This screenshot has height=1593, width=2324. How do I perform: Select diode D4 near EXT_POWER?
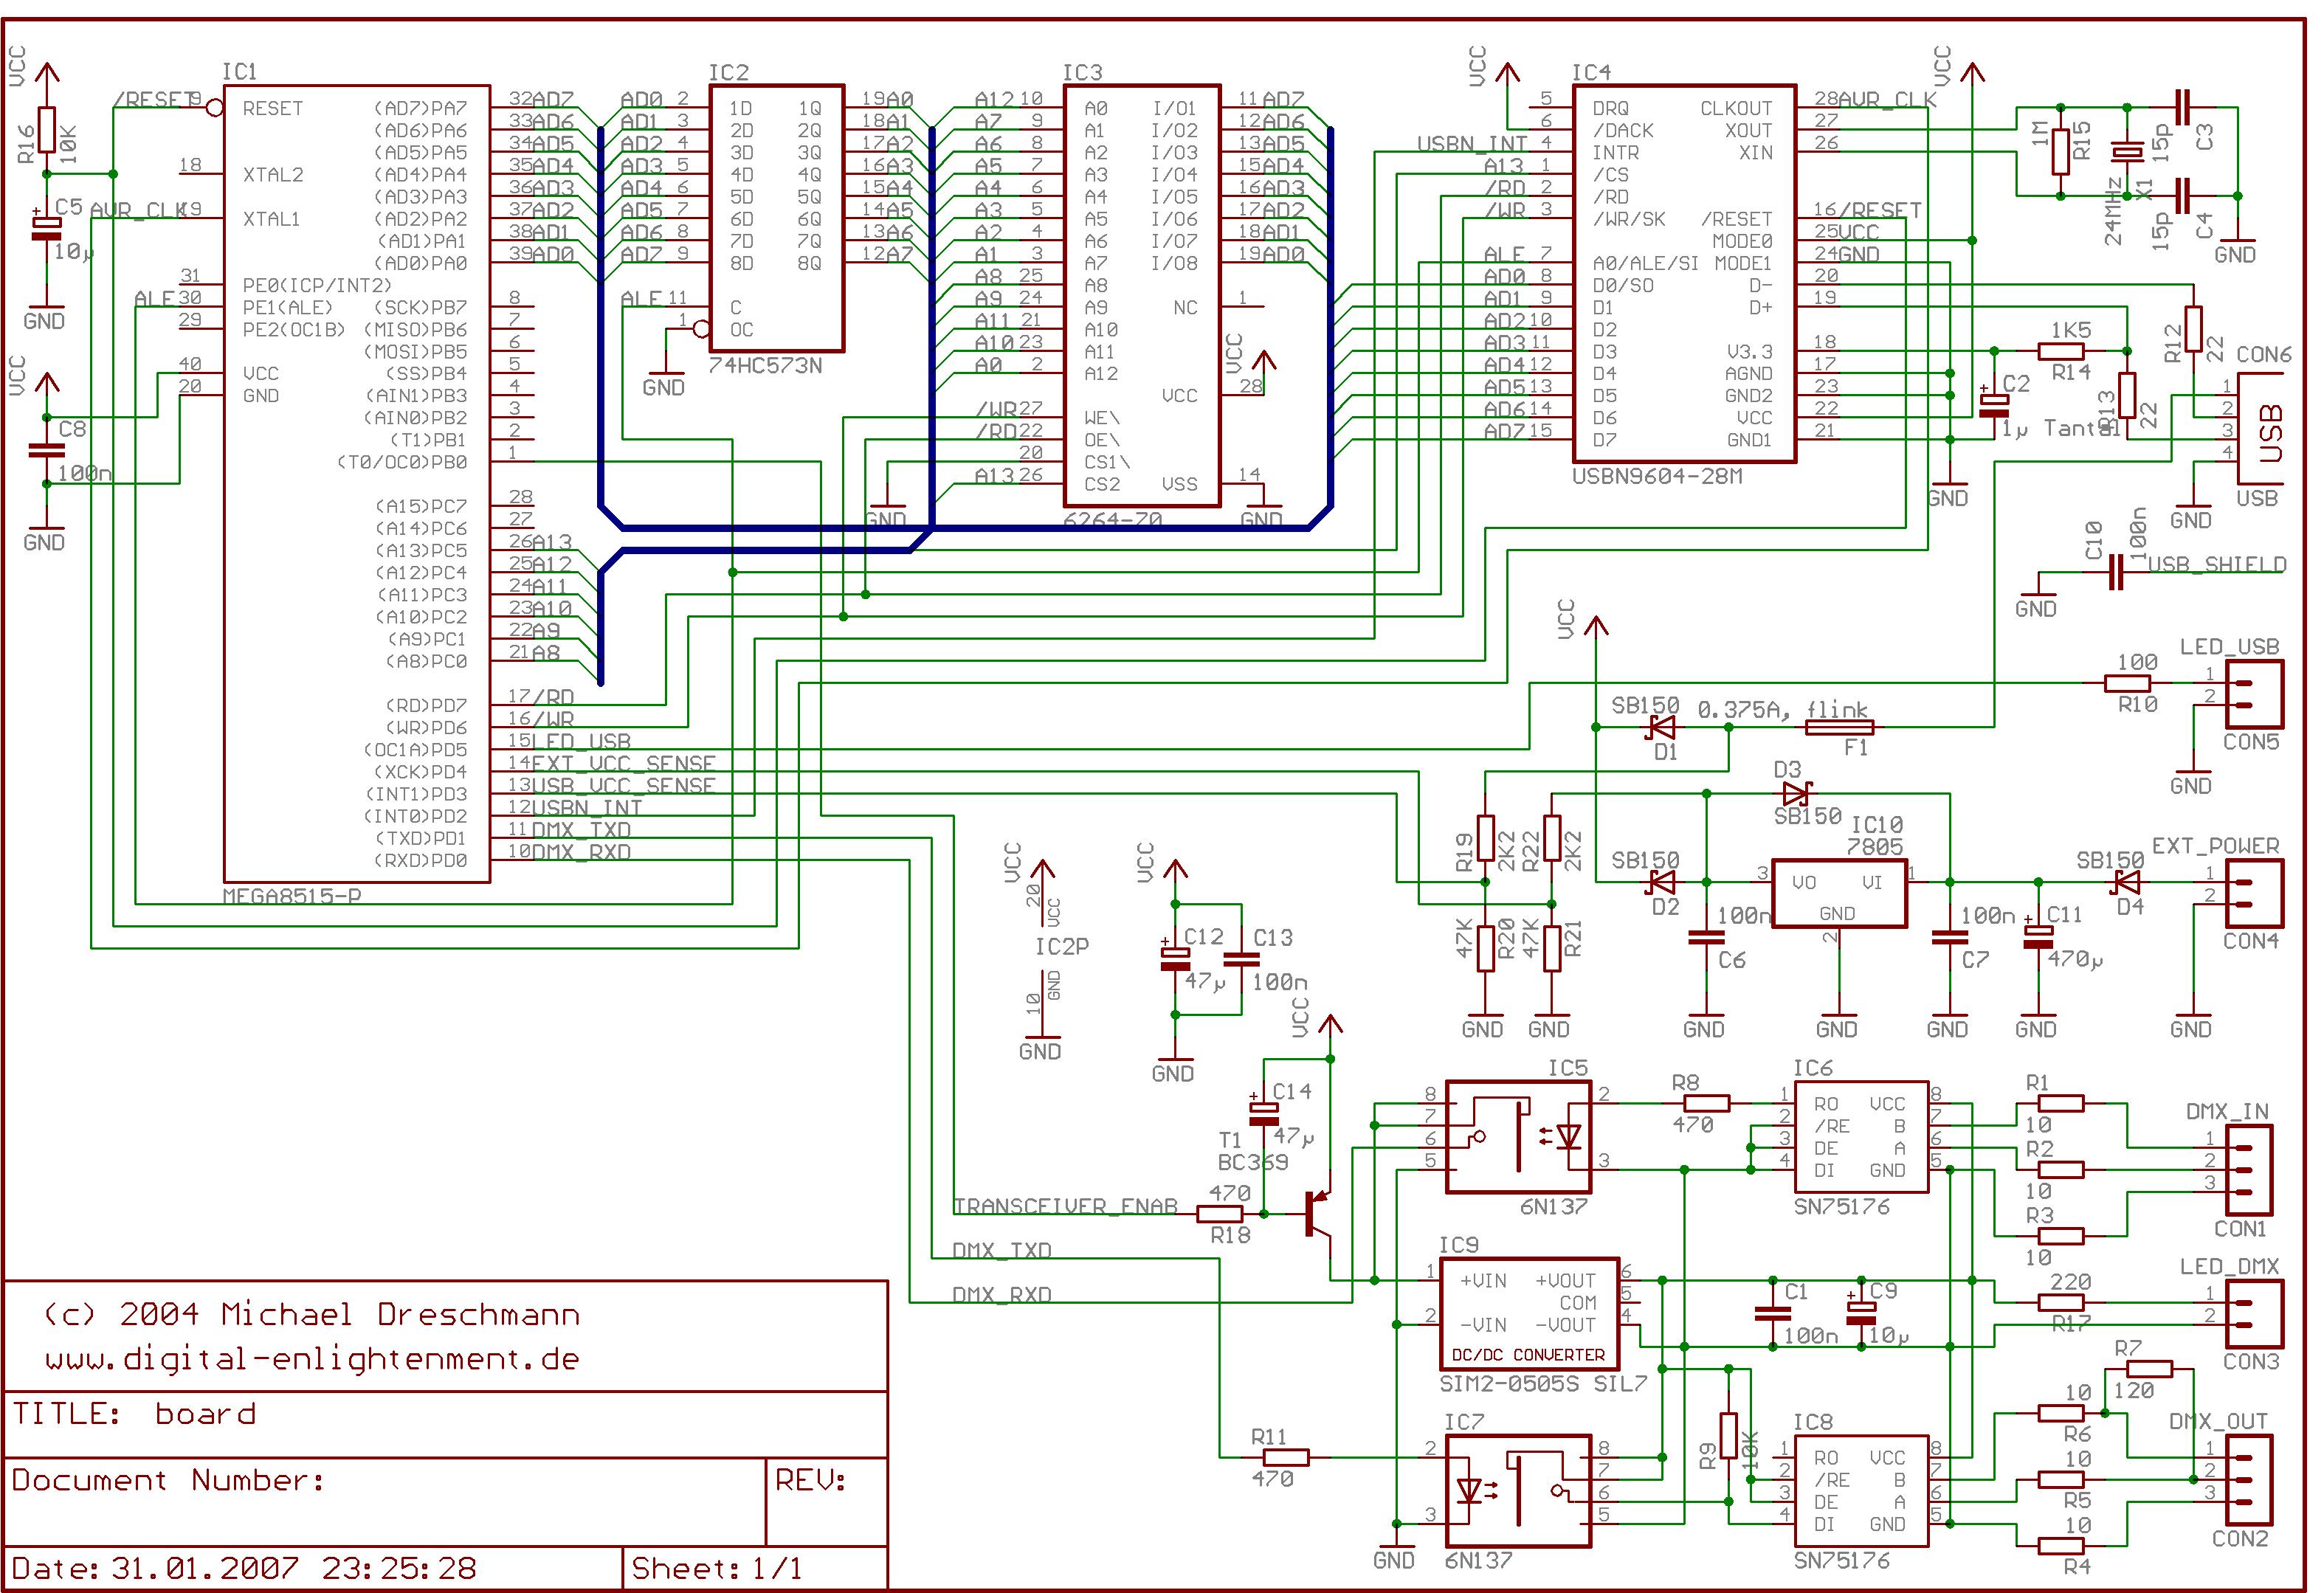point(2126,882)
